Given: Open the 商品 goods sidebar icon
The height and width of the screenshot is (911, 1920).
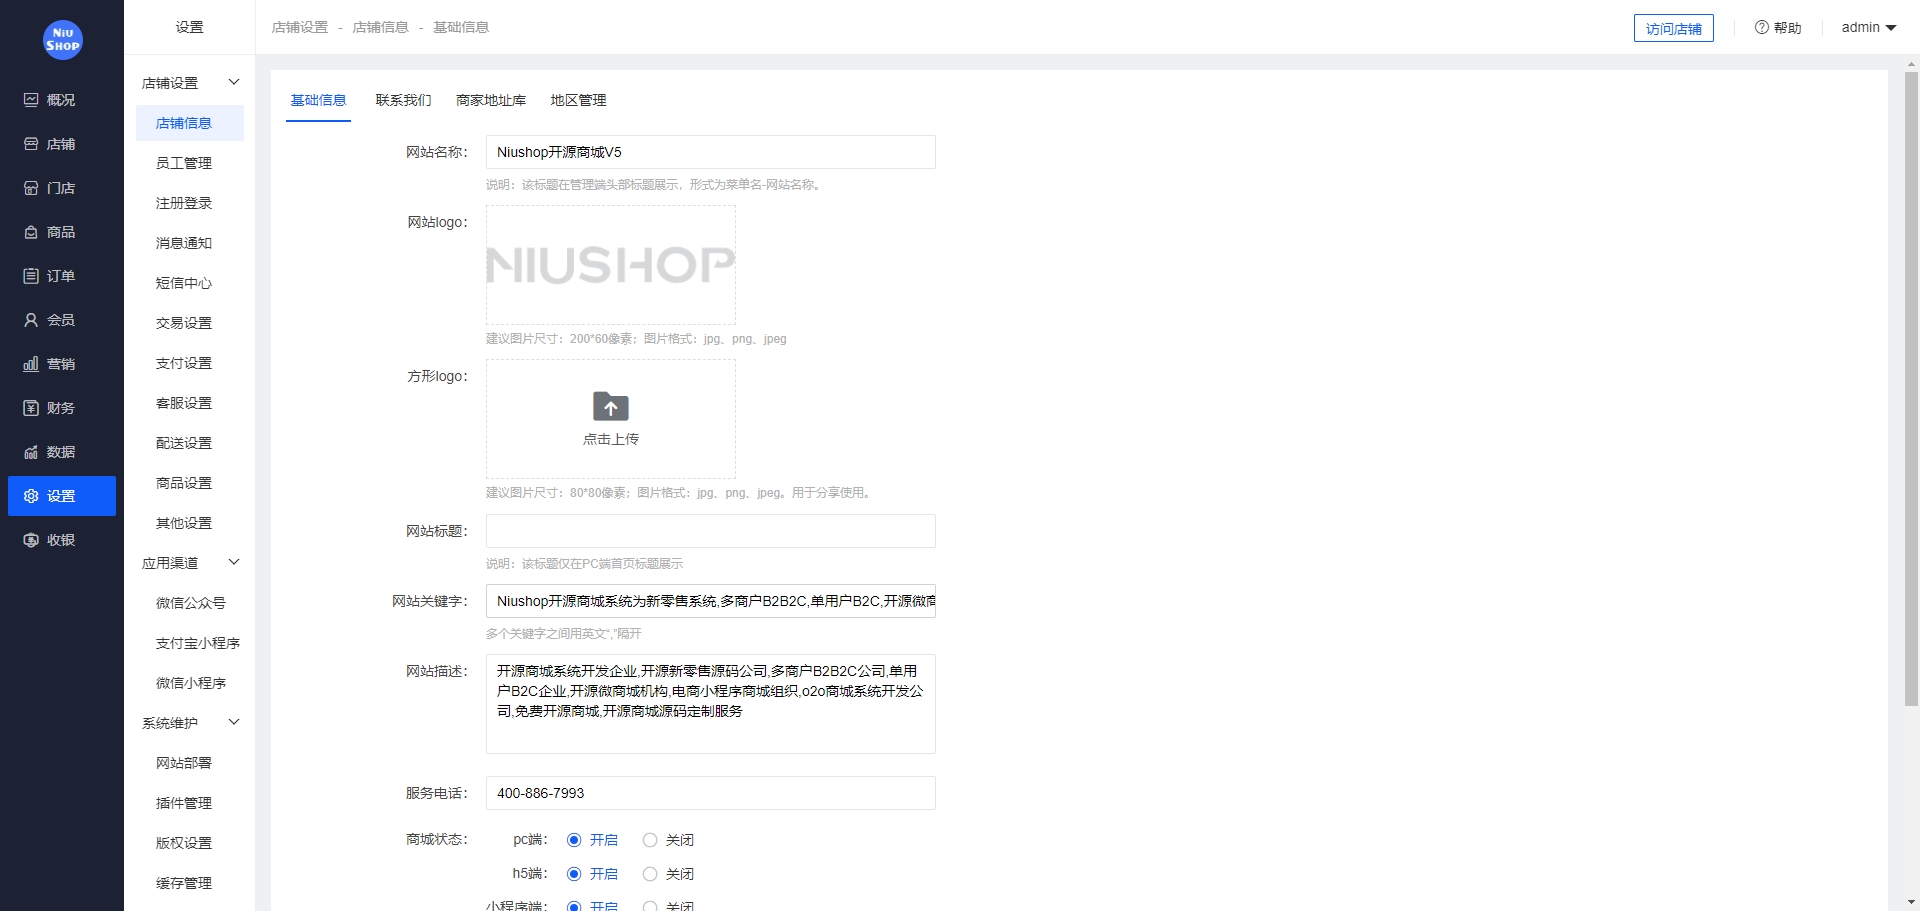Looking at the screenshot, I should click(x=31, y=232).
